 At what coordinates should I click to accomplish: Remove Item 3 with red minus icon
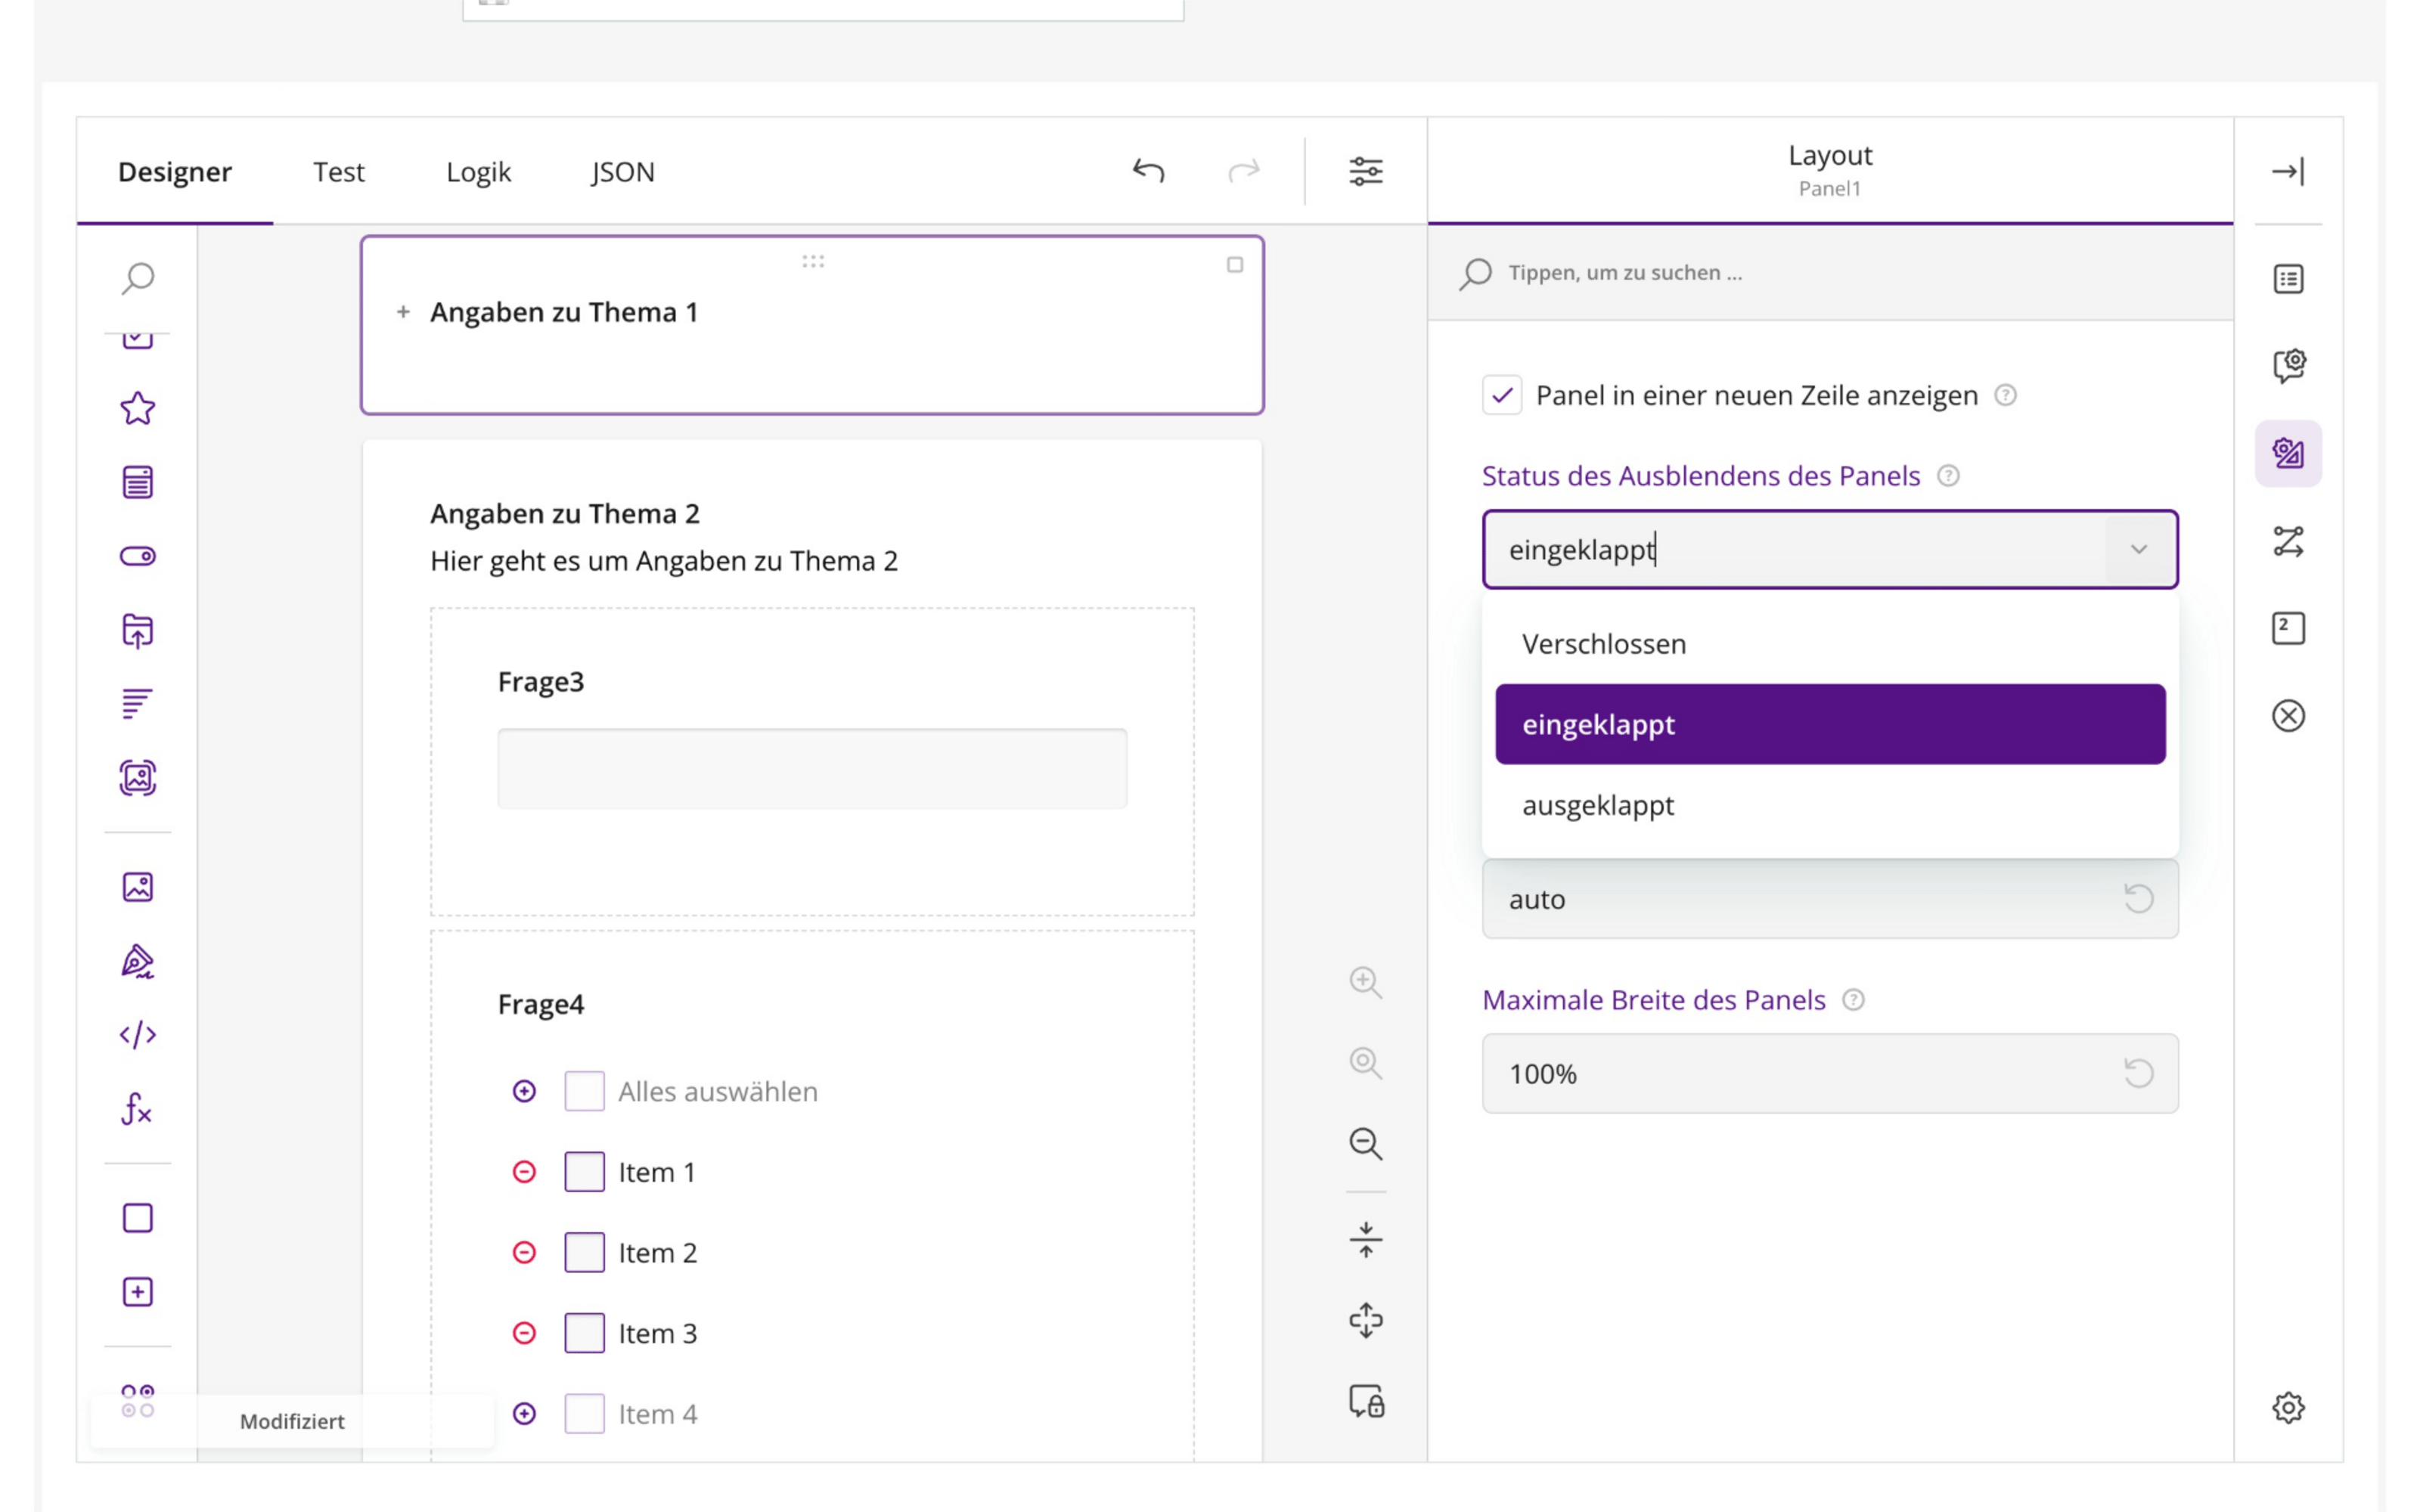click(x=524, y=1333)
